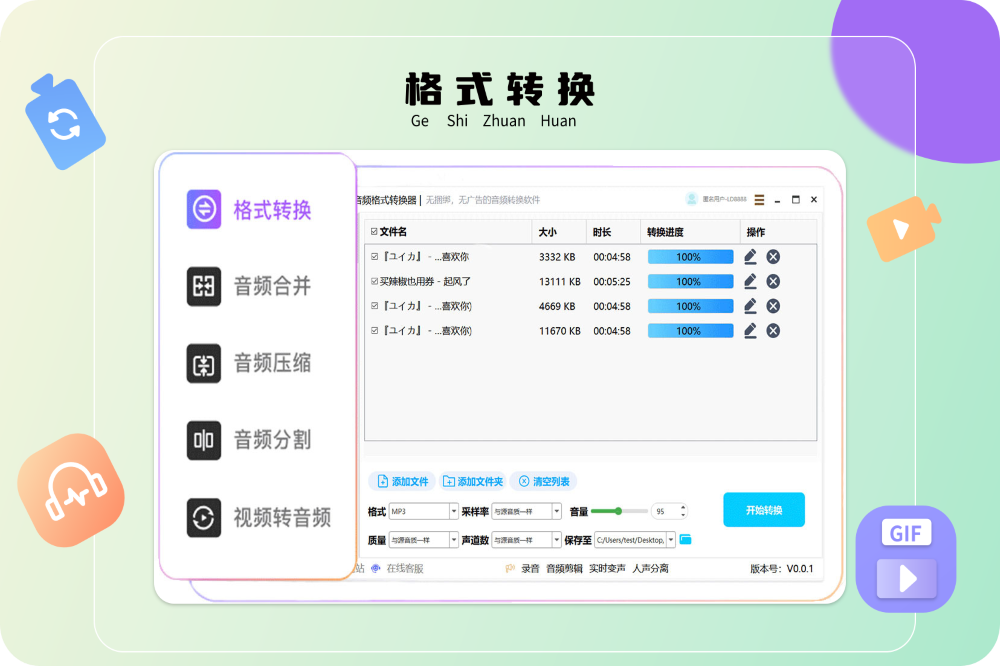1000x666 pixels.
Task: Toggle the select-all checkbox beside 文件名
Action: pos(374,232)
